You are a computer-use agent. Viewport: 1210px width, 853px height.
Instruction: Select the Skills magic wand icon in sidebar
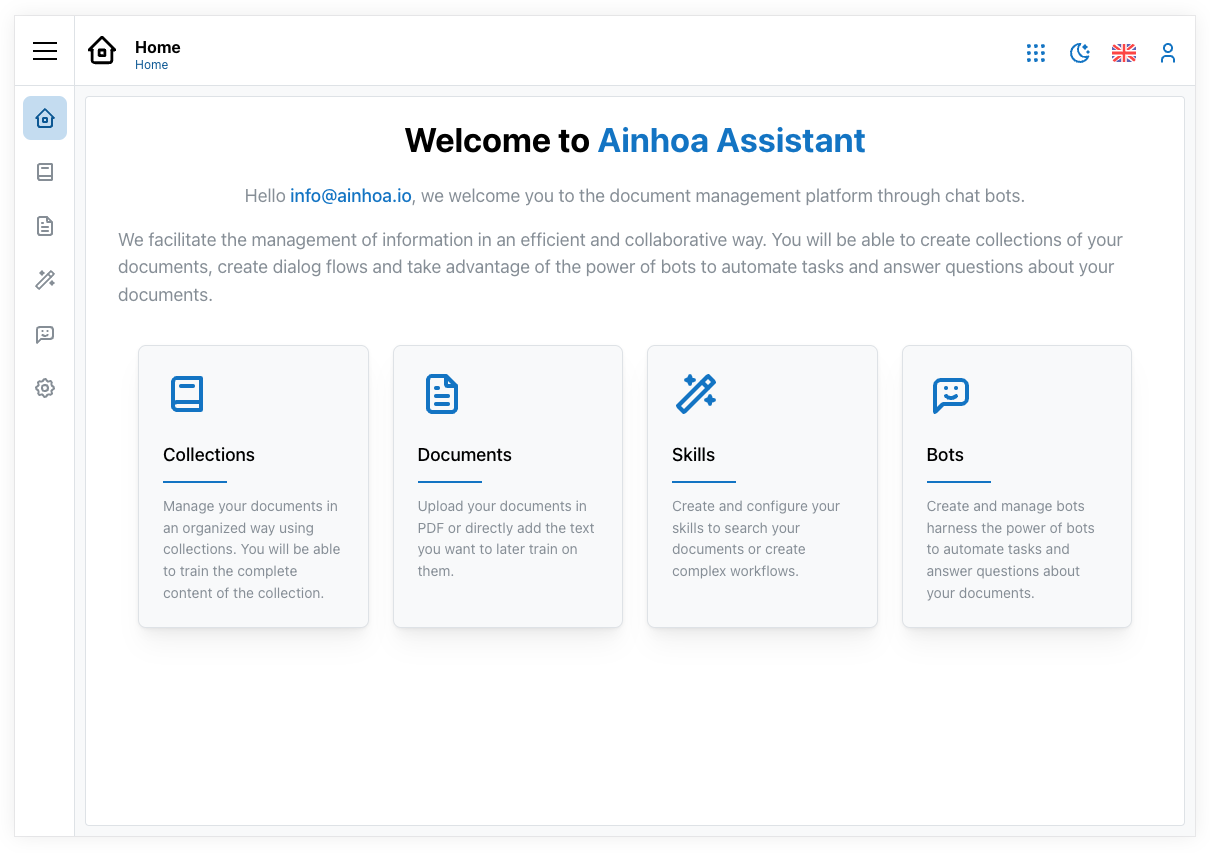(44, 280)
